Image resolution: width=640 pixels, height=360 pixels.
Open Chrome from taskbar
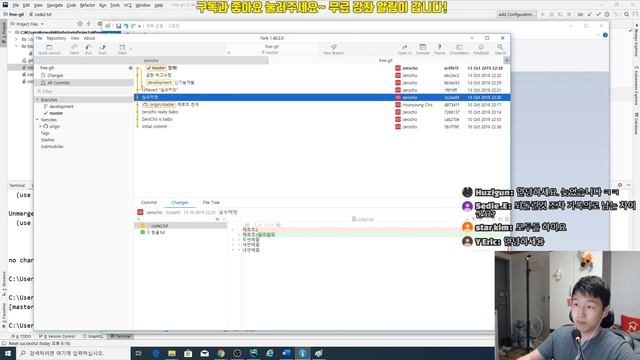[221, 353]
